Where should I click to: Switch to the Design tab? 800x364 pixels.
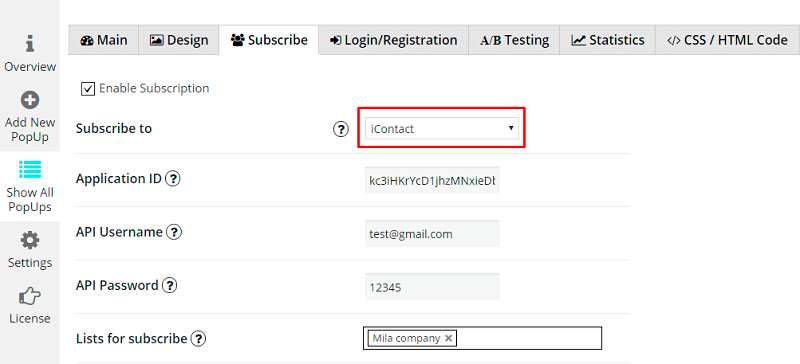(179, 40)
